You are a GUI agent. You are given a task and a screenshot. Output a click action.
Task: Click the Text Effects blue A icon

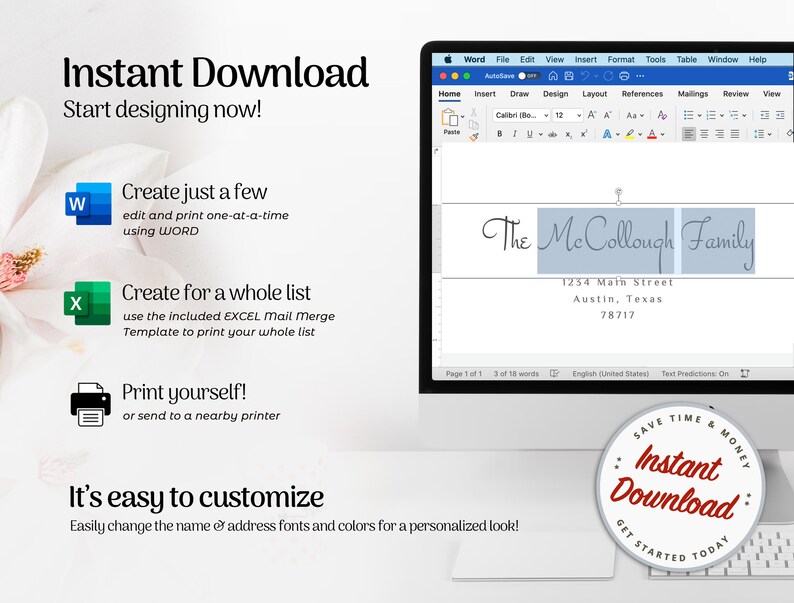click(607, 134)
